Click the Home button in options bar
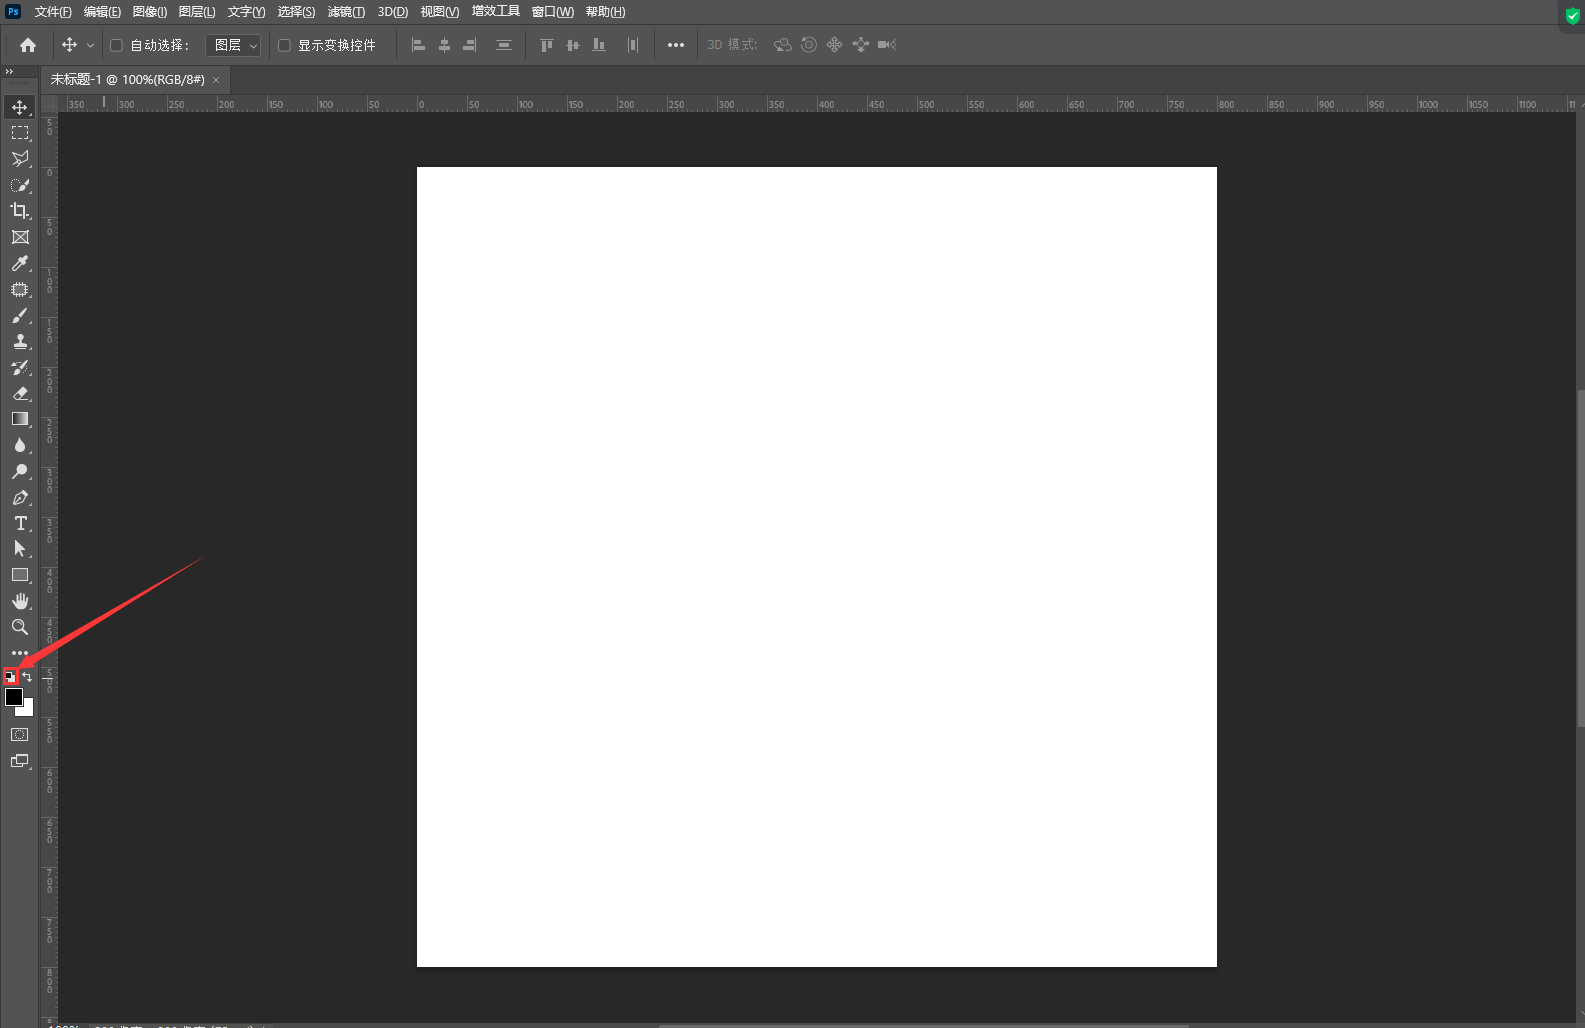The width and height of the screenshot is (1585, 1028). coord(28,45)
